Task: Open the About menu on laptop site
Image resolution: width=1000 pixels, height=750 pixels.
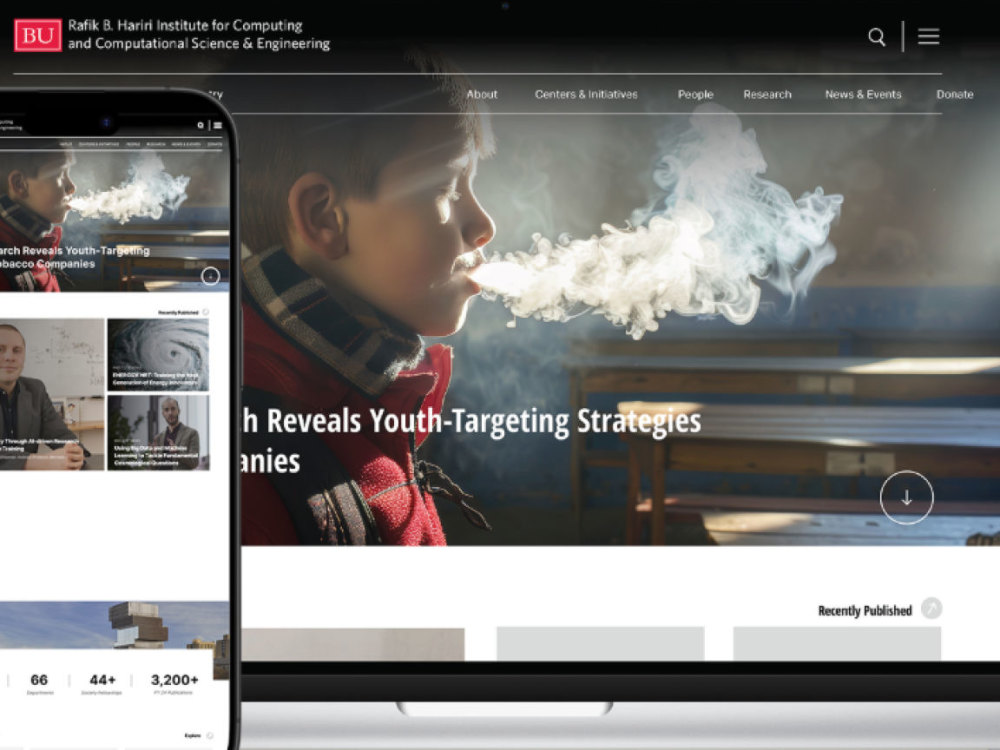Action: point(482,94)
